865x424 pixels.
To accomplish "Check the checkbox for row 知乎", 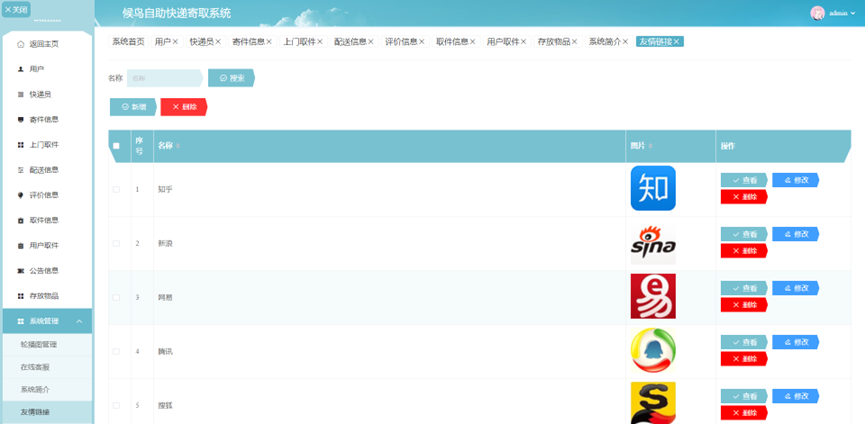I will [x=116, y=189].
